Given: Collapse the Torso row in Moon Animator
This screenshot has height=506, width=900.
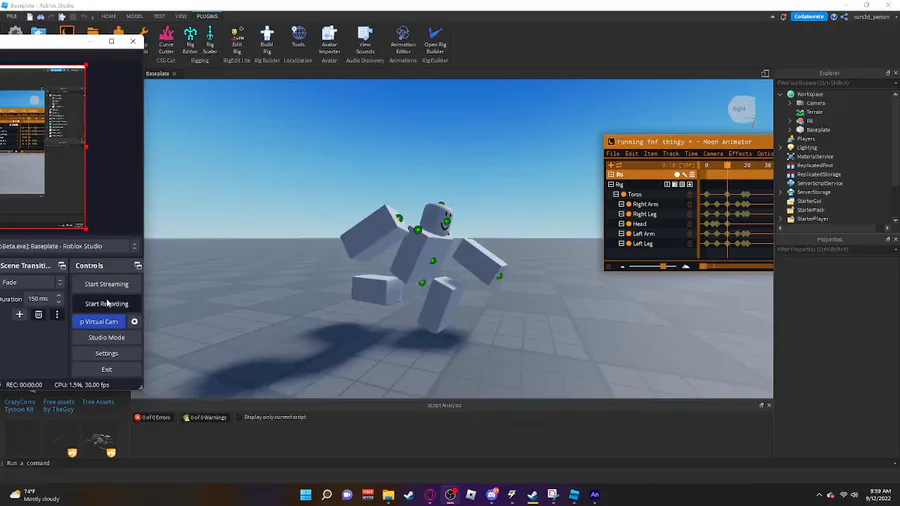Looking at the screenshot, I should pos(616,194).
